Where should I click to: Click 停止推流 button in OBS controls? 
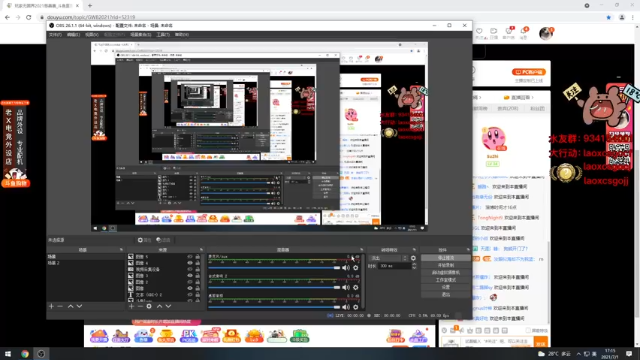click(x=445, y=258)
